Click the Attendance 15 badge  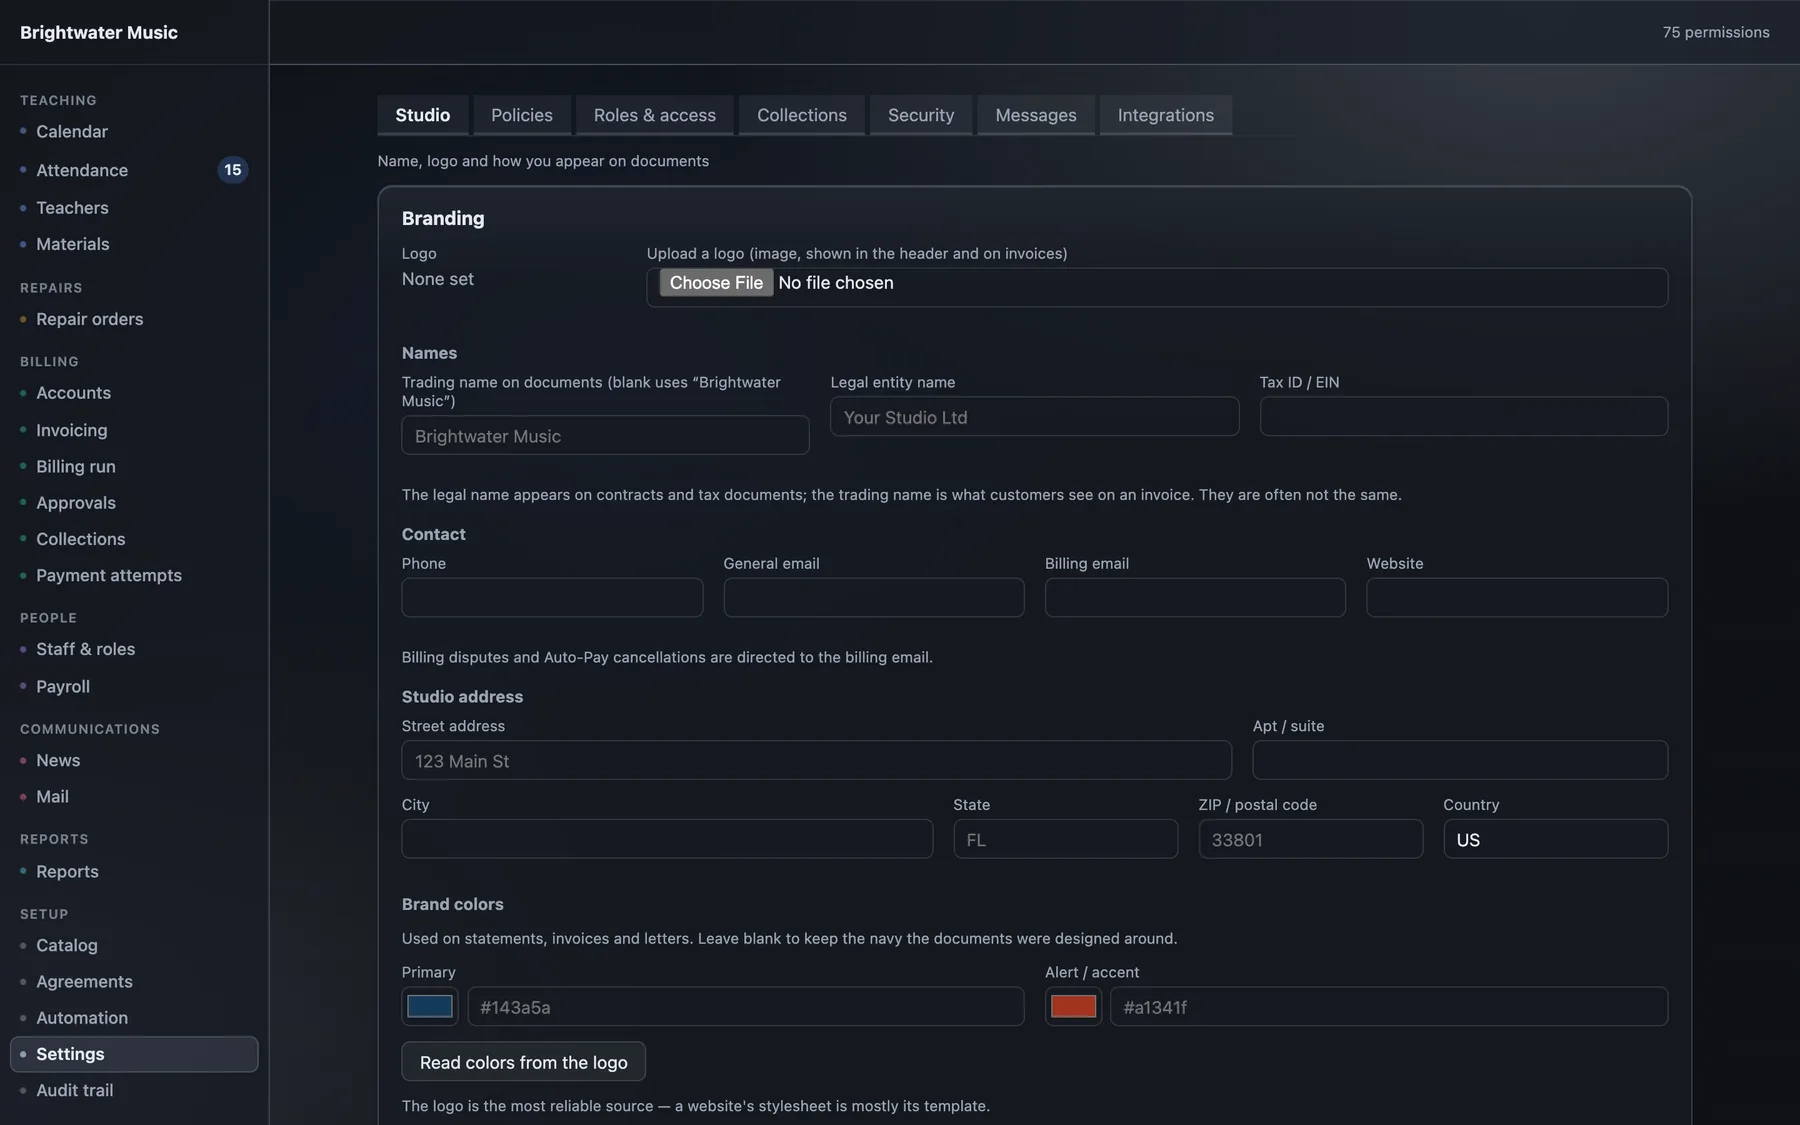pyautogui.click(x=233, y=170)
